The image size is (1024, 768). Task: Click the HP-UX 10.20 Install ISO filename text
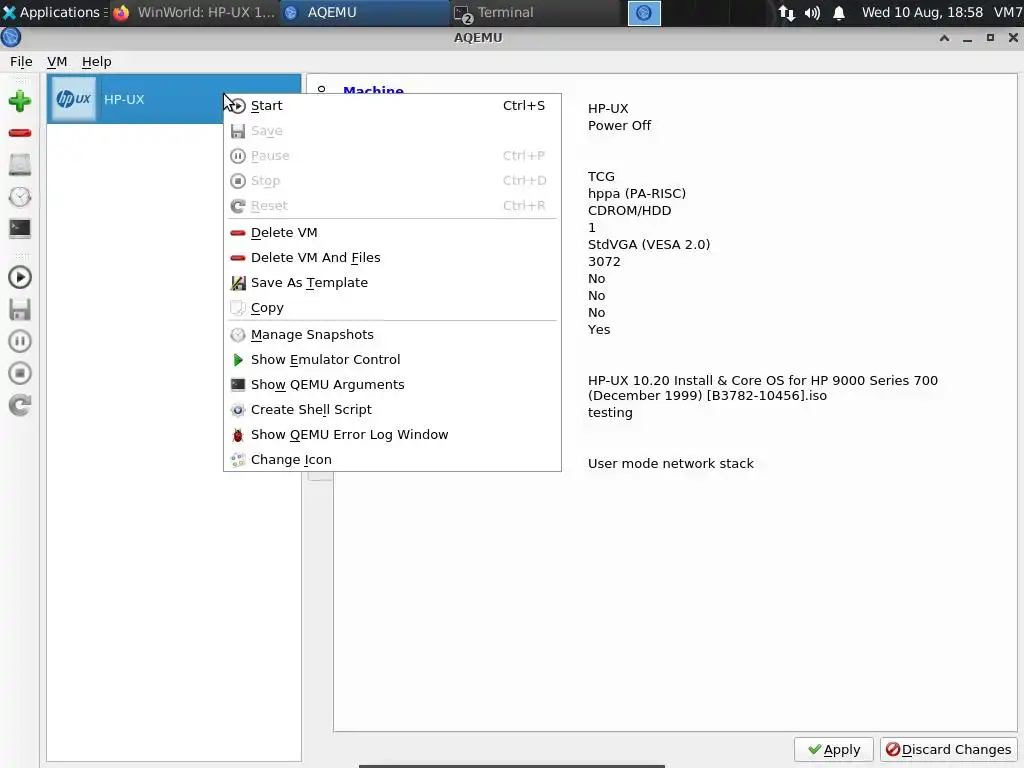pos(762,388)
